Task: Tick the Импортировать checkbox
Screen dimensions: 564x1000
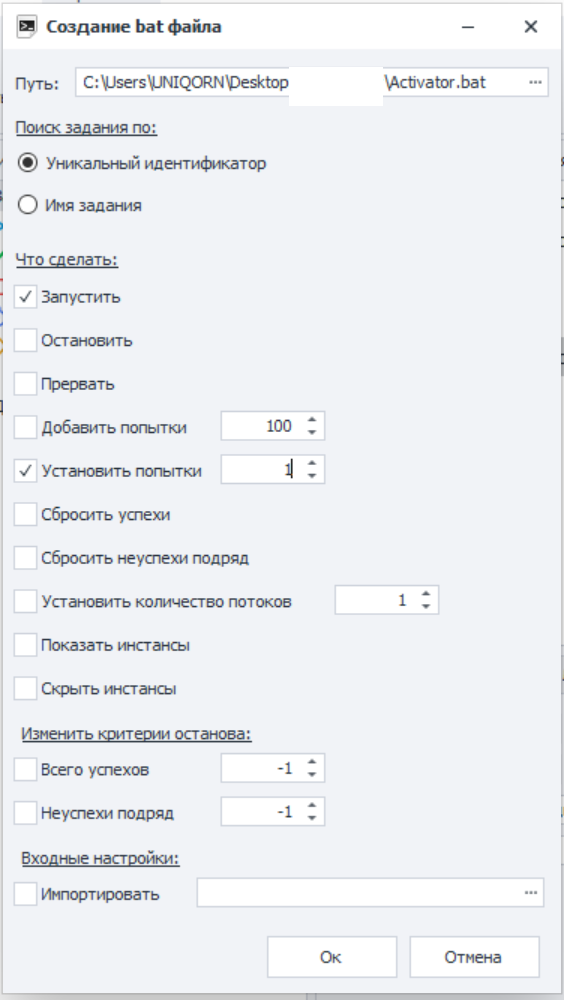Action: pyautogui.click(x=26, y=895)
